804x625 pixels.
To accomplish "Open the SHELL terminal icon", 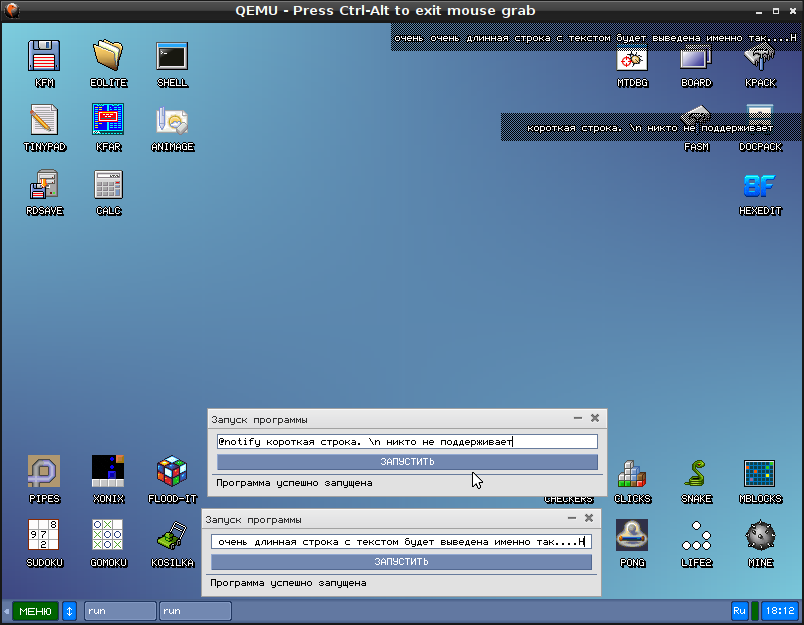I will tap(172, 58).
